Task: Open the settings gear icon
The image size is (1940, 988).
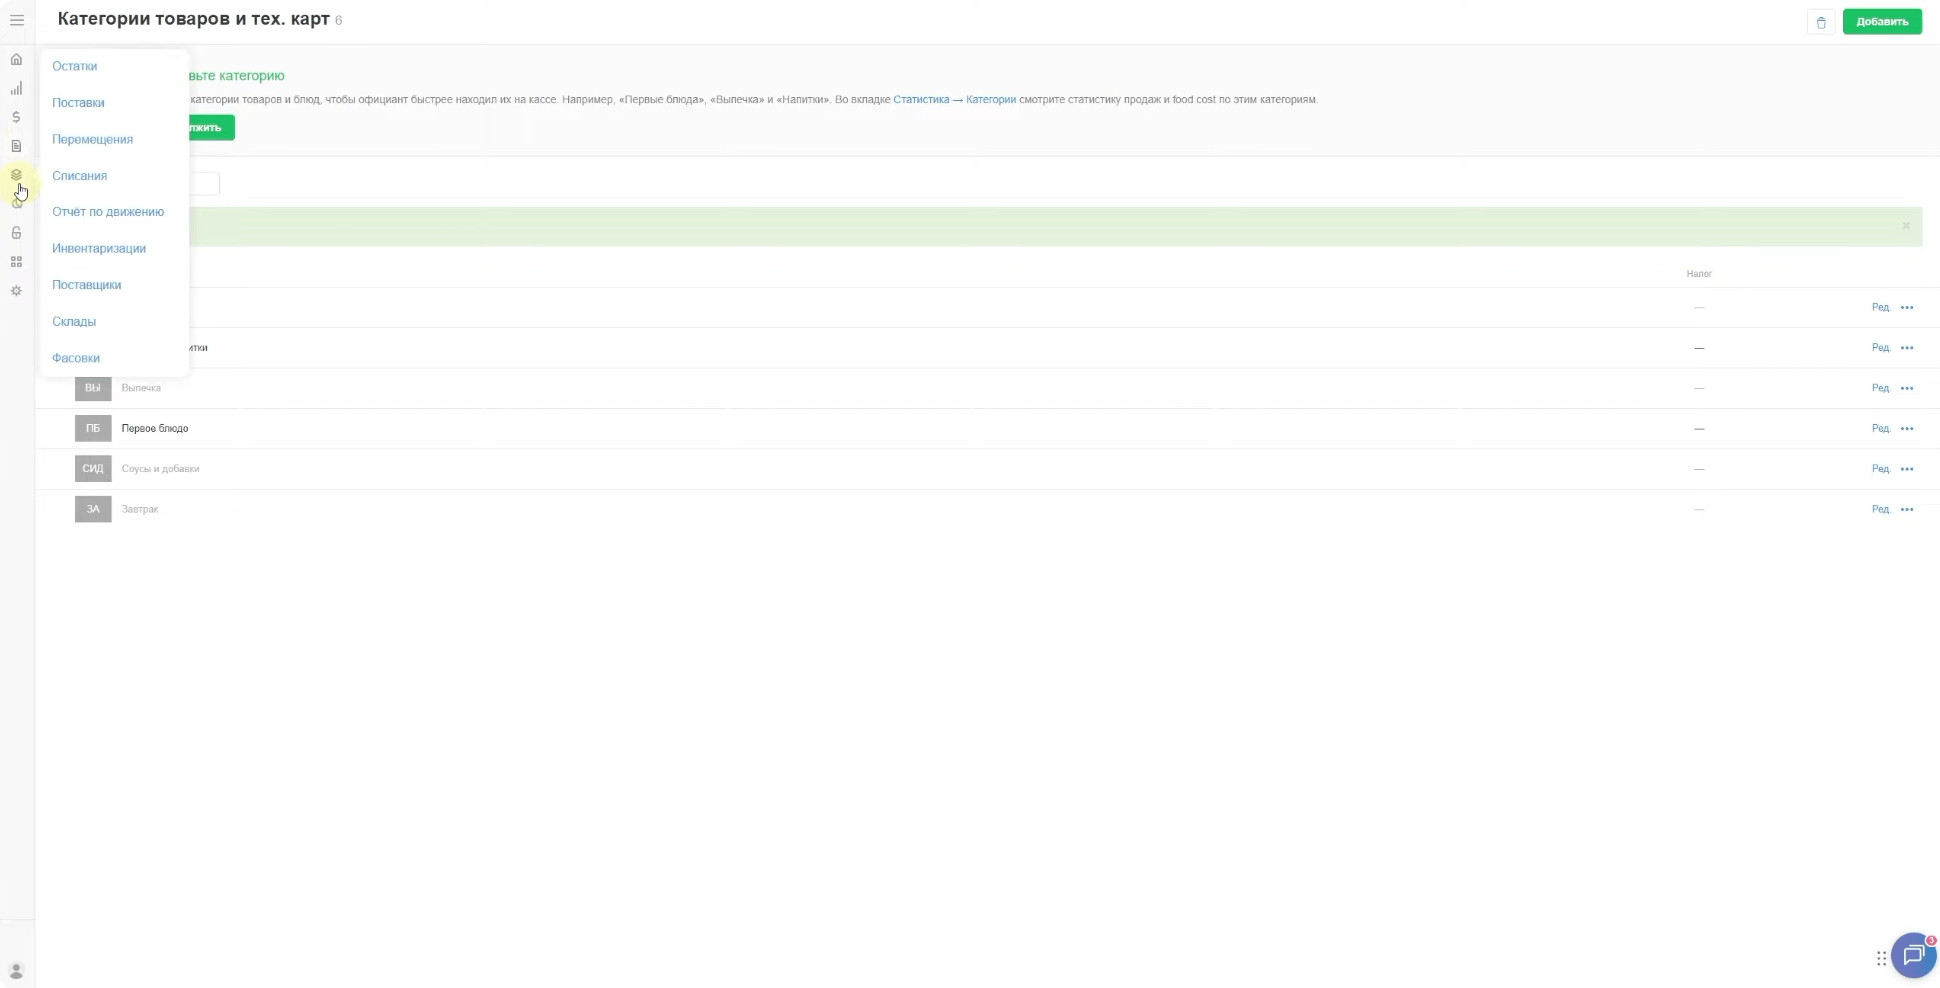Action: 16,291
